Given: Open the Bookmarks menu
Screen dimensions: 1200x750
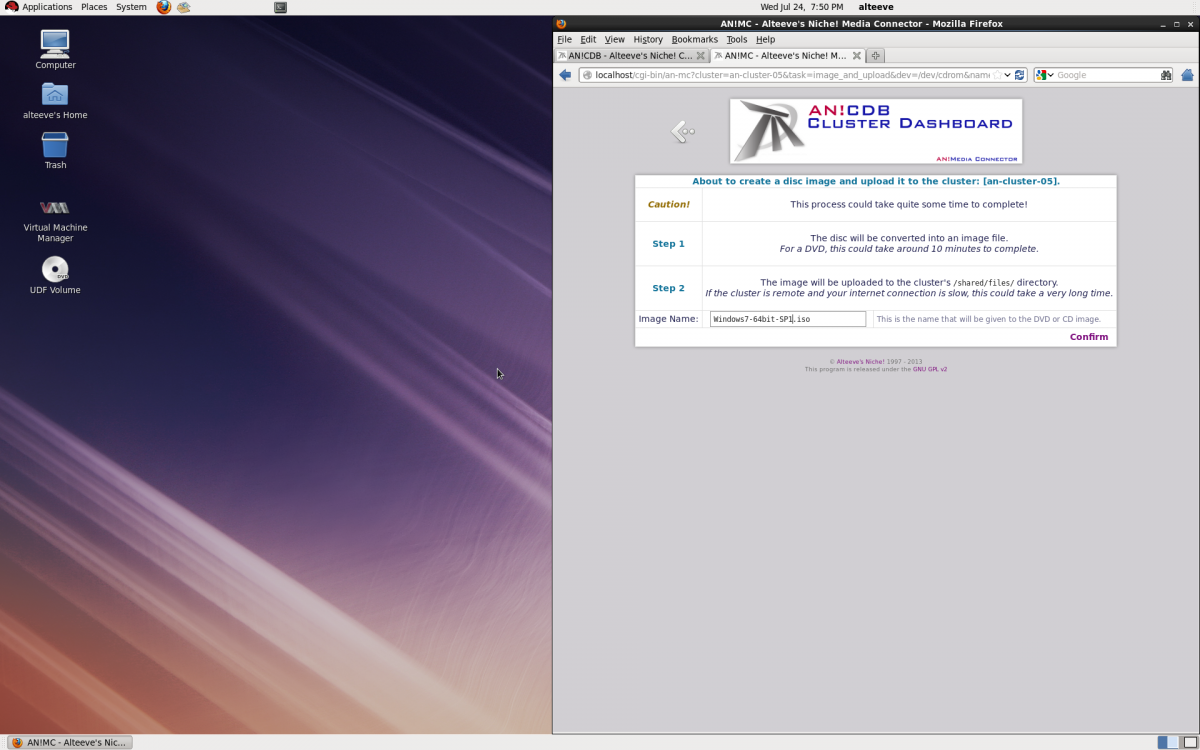Looking at the screenshot, I should (694, 39).
